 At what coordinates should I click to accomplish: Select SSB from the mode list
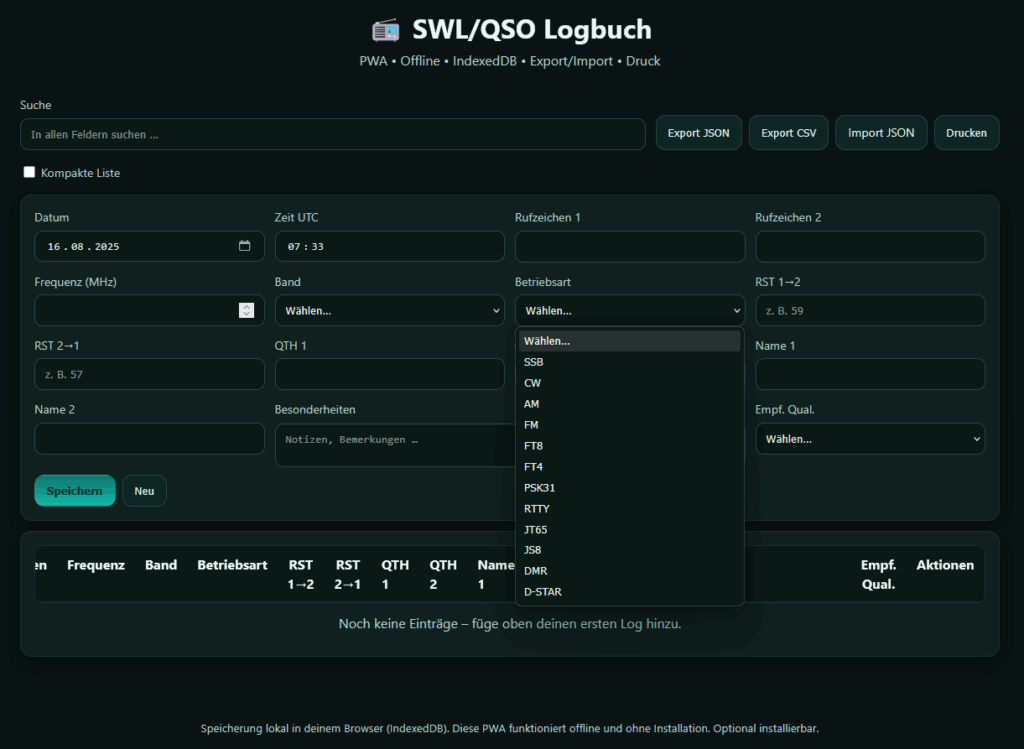click(x=534, y=362)
